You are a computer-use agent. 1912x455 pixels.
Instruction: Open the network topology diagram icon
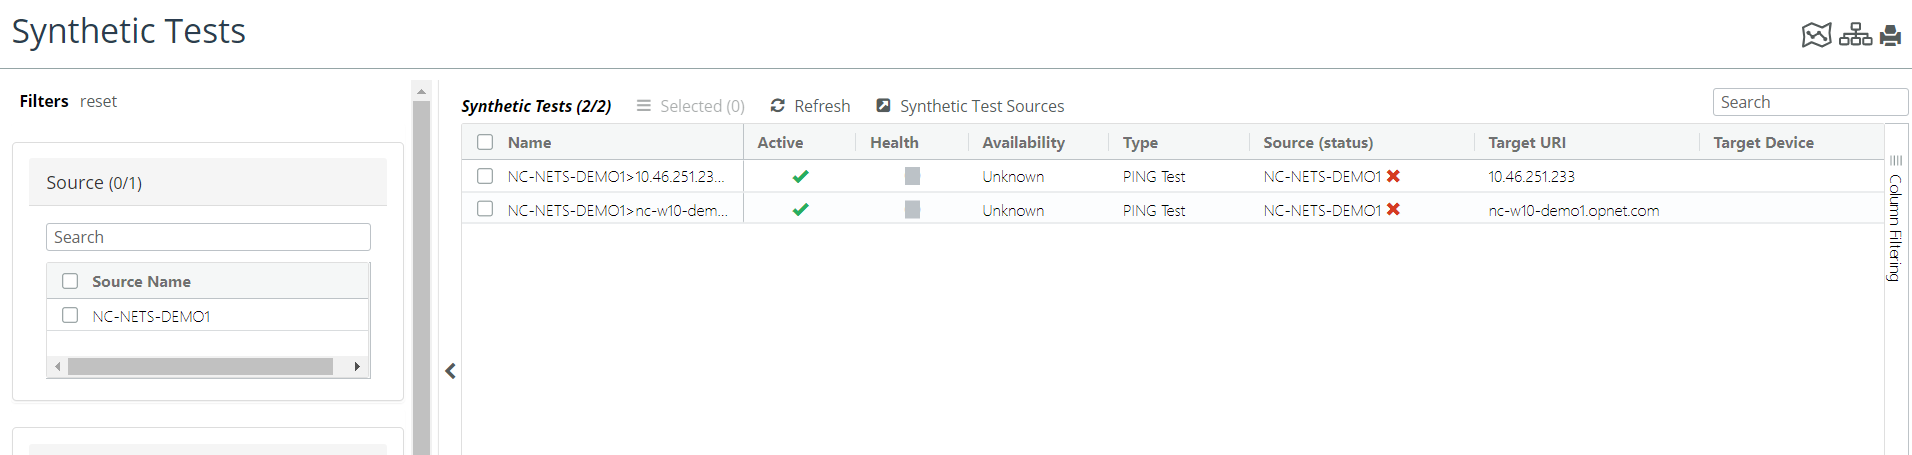point(1855,35)
